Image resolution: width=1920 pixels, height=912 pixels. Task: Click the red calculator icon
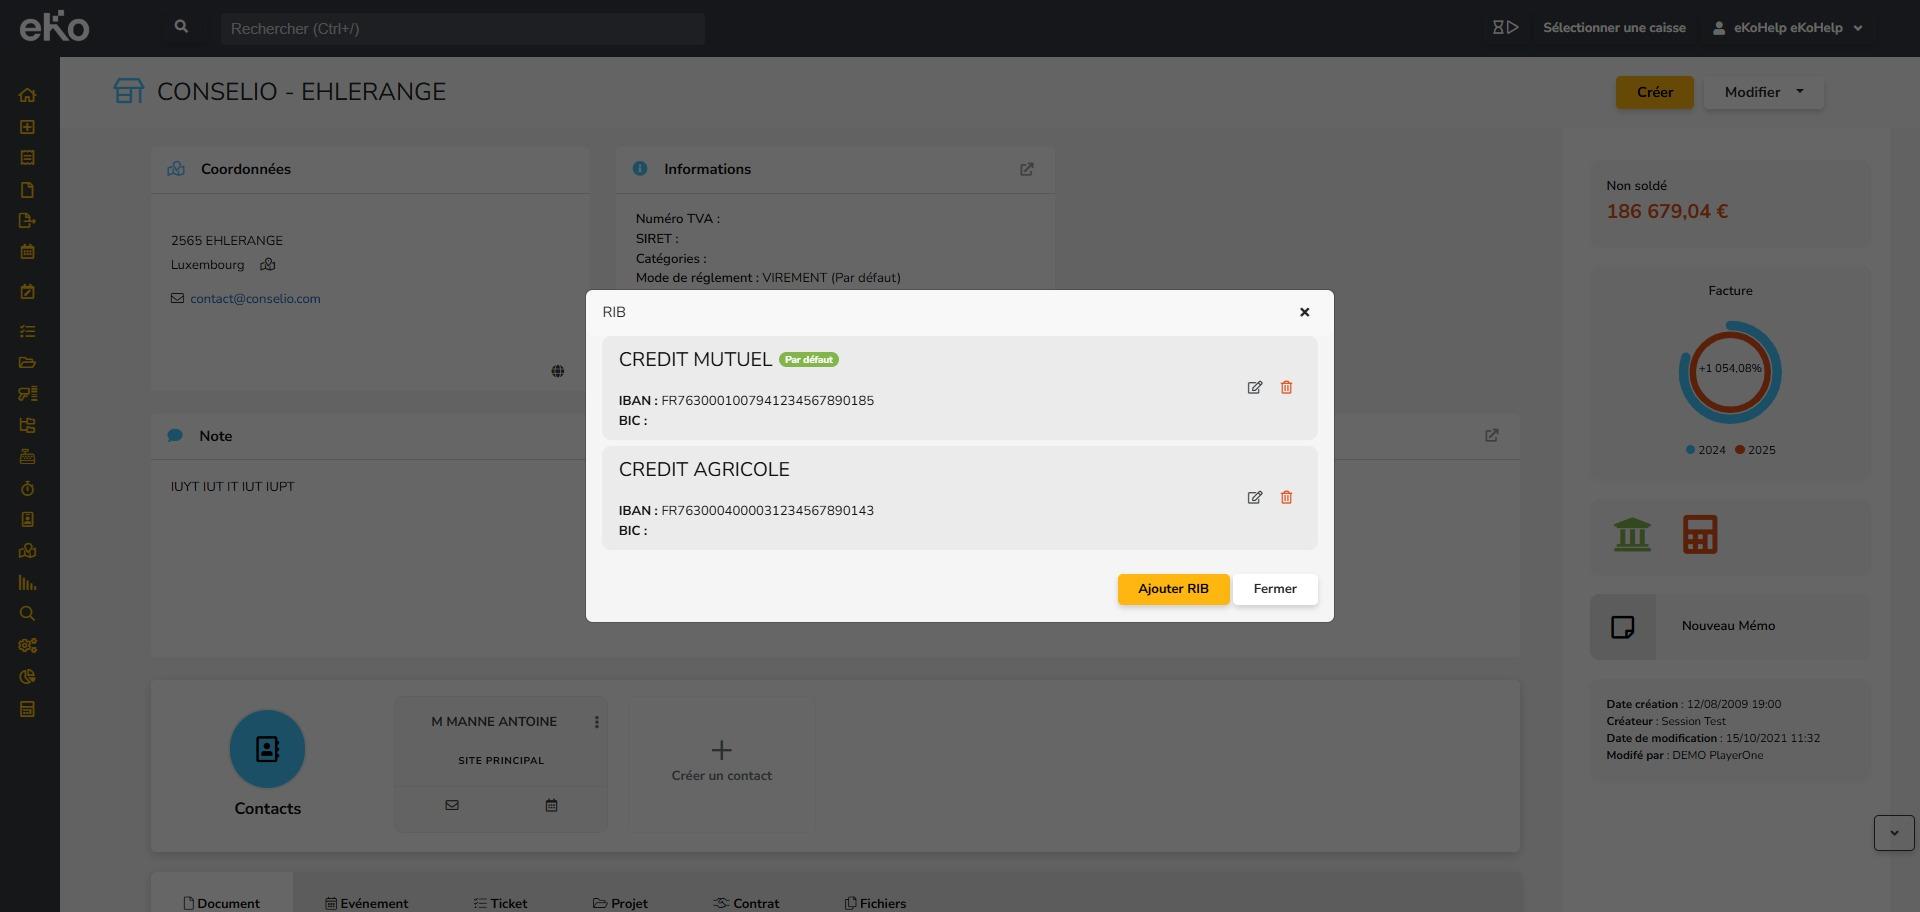coord(1700,535)
